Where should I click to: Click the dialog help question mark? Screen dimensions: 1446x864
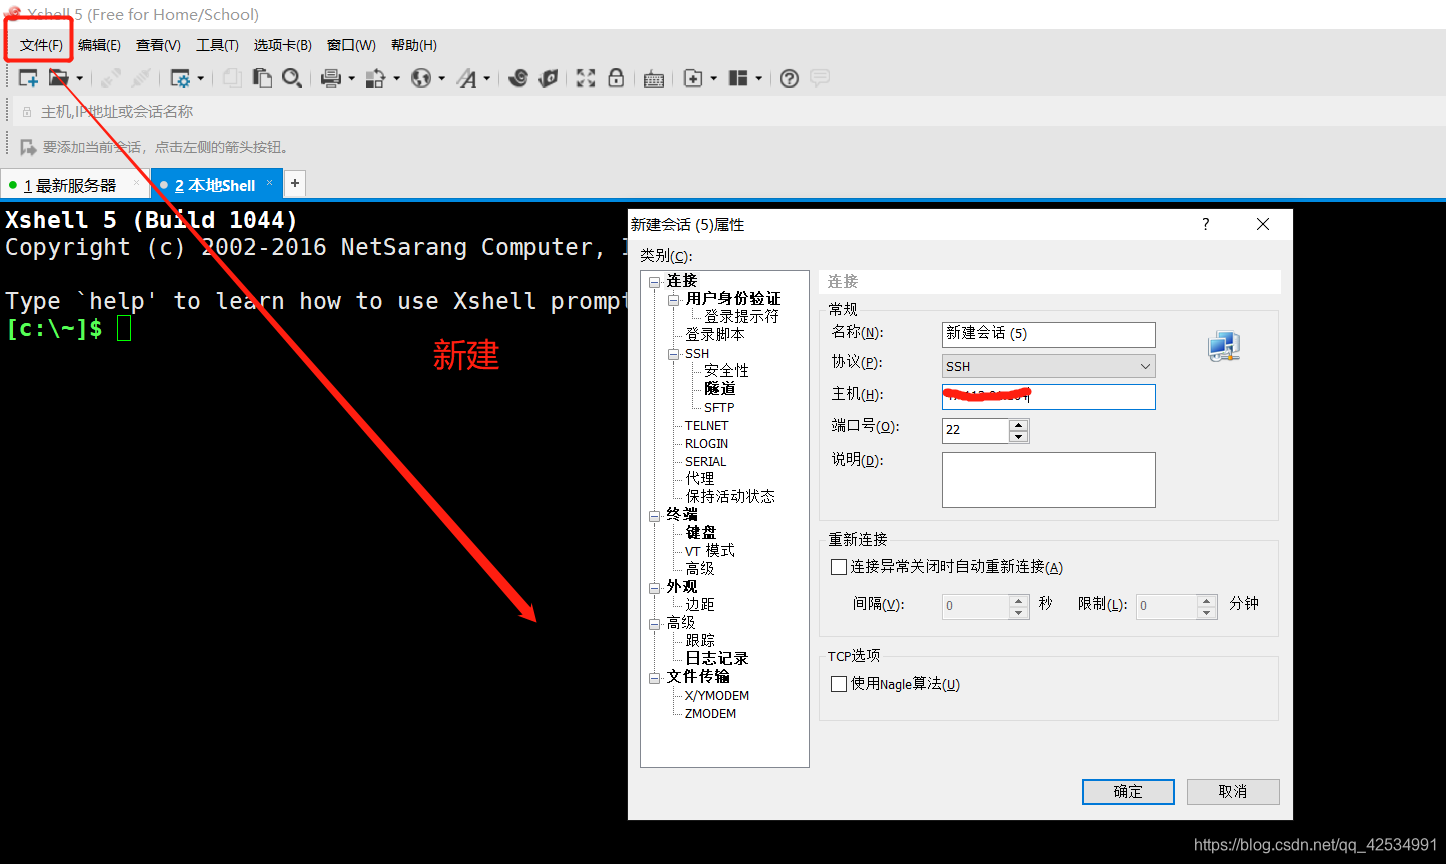point(1205,224)
